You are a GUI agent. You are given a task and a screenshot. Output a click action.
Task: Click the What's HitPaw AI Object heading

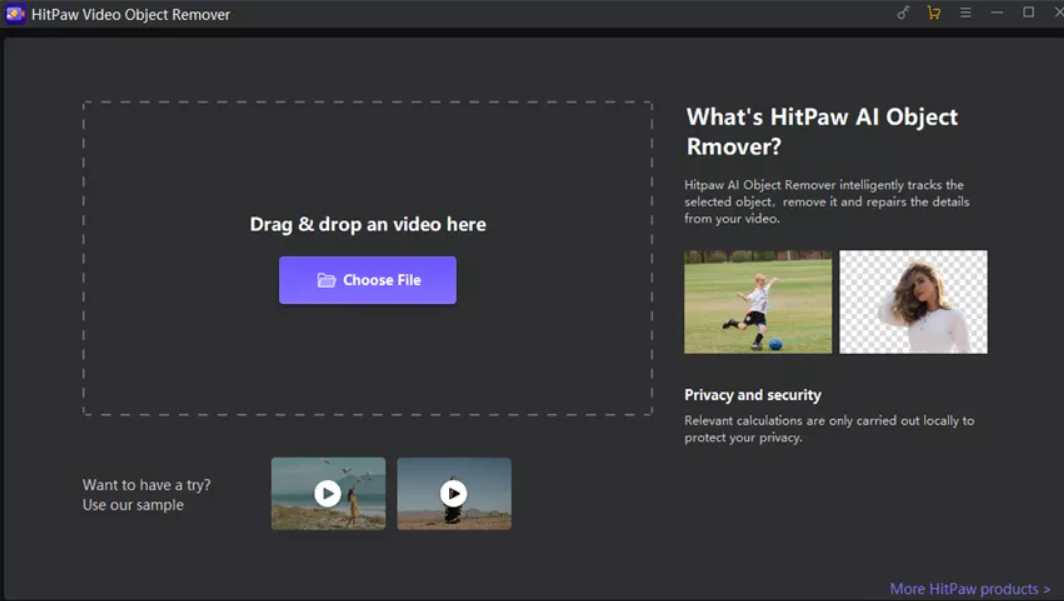pyautogui.click(x=822, y=117)
